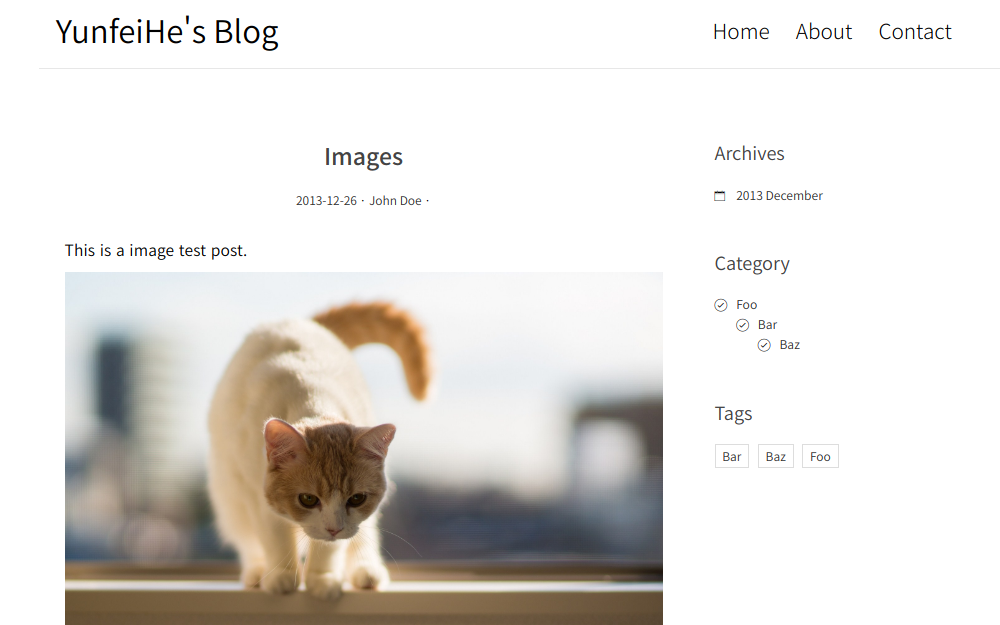Screen dimensions: 1000x625
Task: Click the check-circle icon next to Baz category
Action: [x=764, y=345]
